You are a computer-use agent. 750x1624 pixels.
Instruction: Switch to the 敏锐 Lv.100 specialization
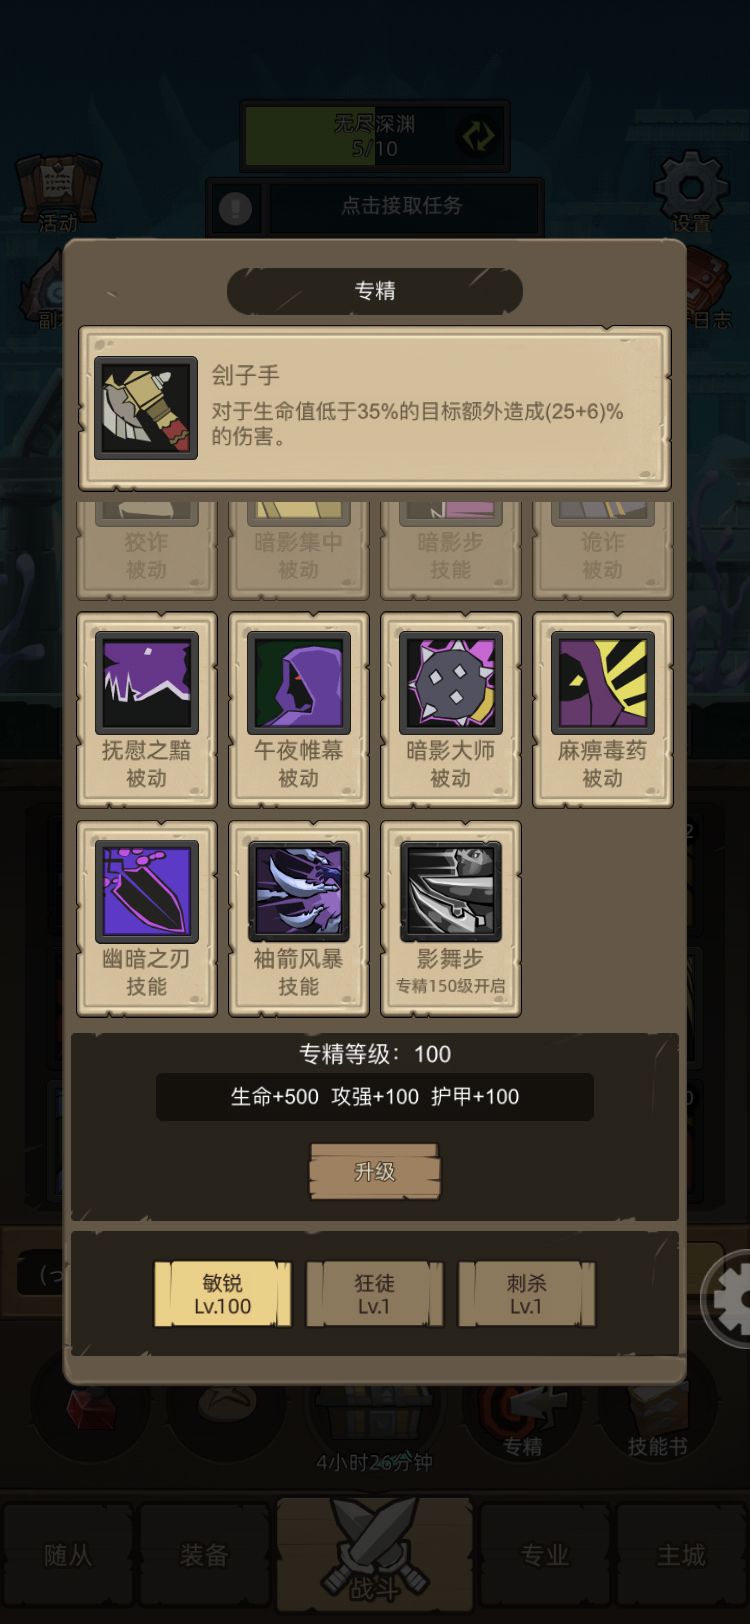(222, 1294)
